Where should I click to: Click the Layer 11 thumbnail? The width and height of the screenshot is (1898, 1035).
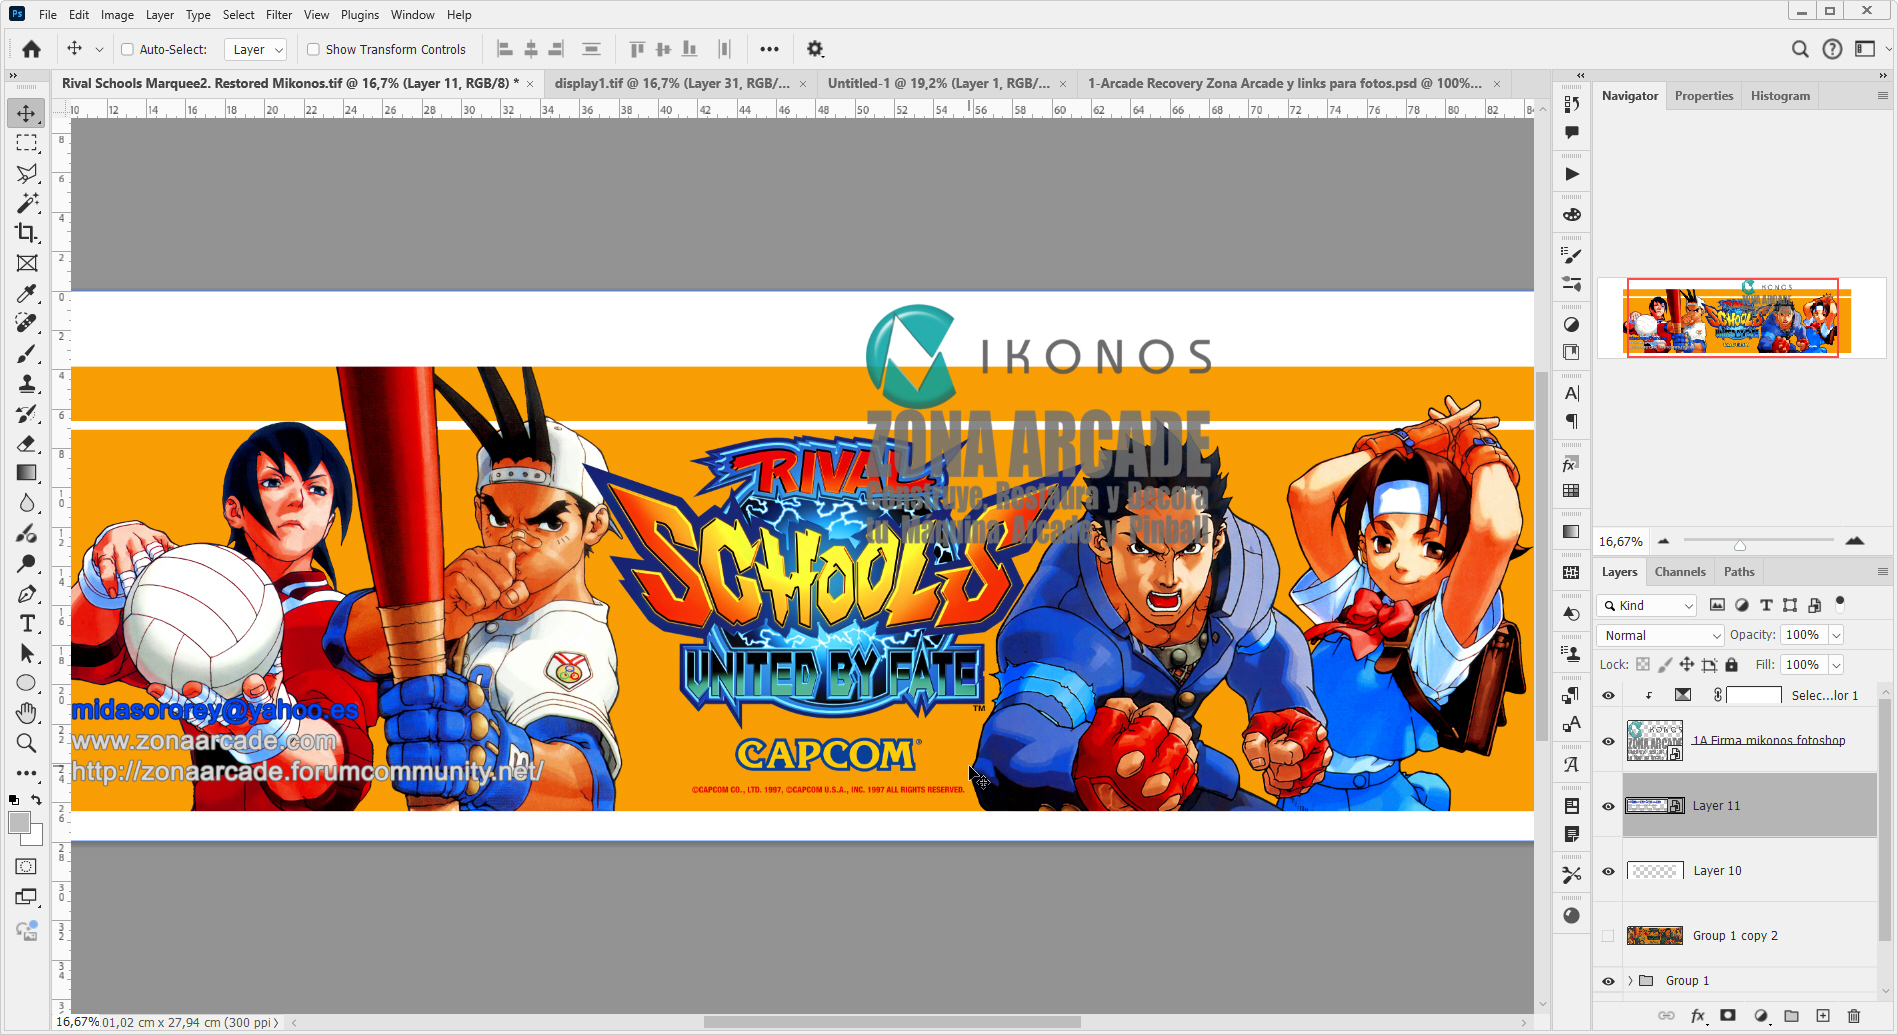click(1654, 806)
